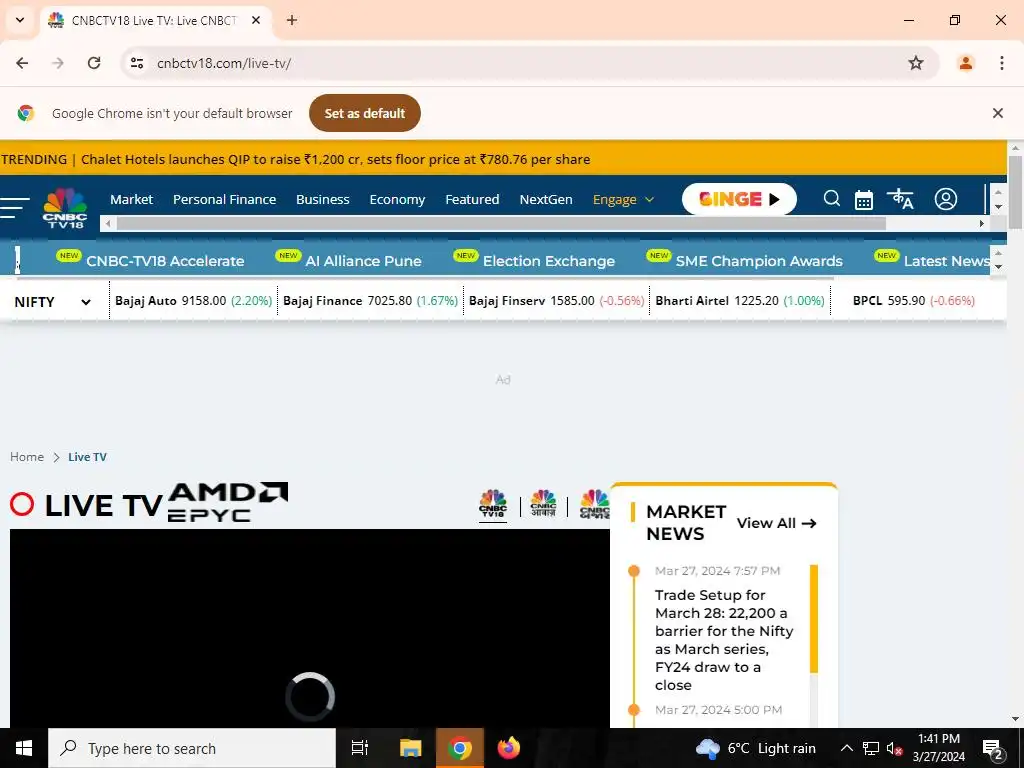Open SME Champion Awards link
This screenshot has height=768, width=1024.
(x=759, y=261)
